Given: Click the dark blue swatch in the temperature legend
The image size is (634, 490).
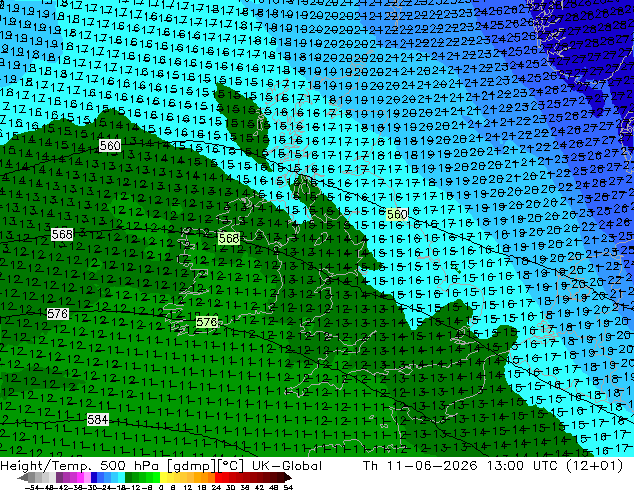Looking at the screenshot, I should 94,477.
